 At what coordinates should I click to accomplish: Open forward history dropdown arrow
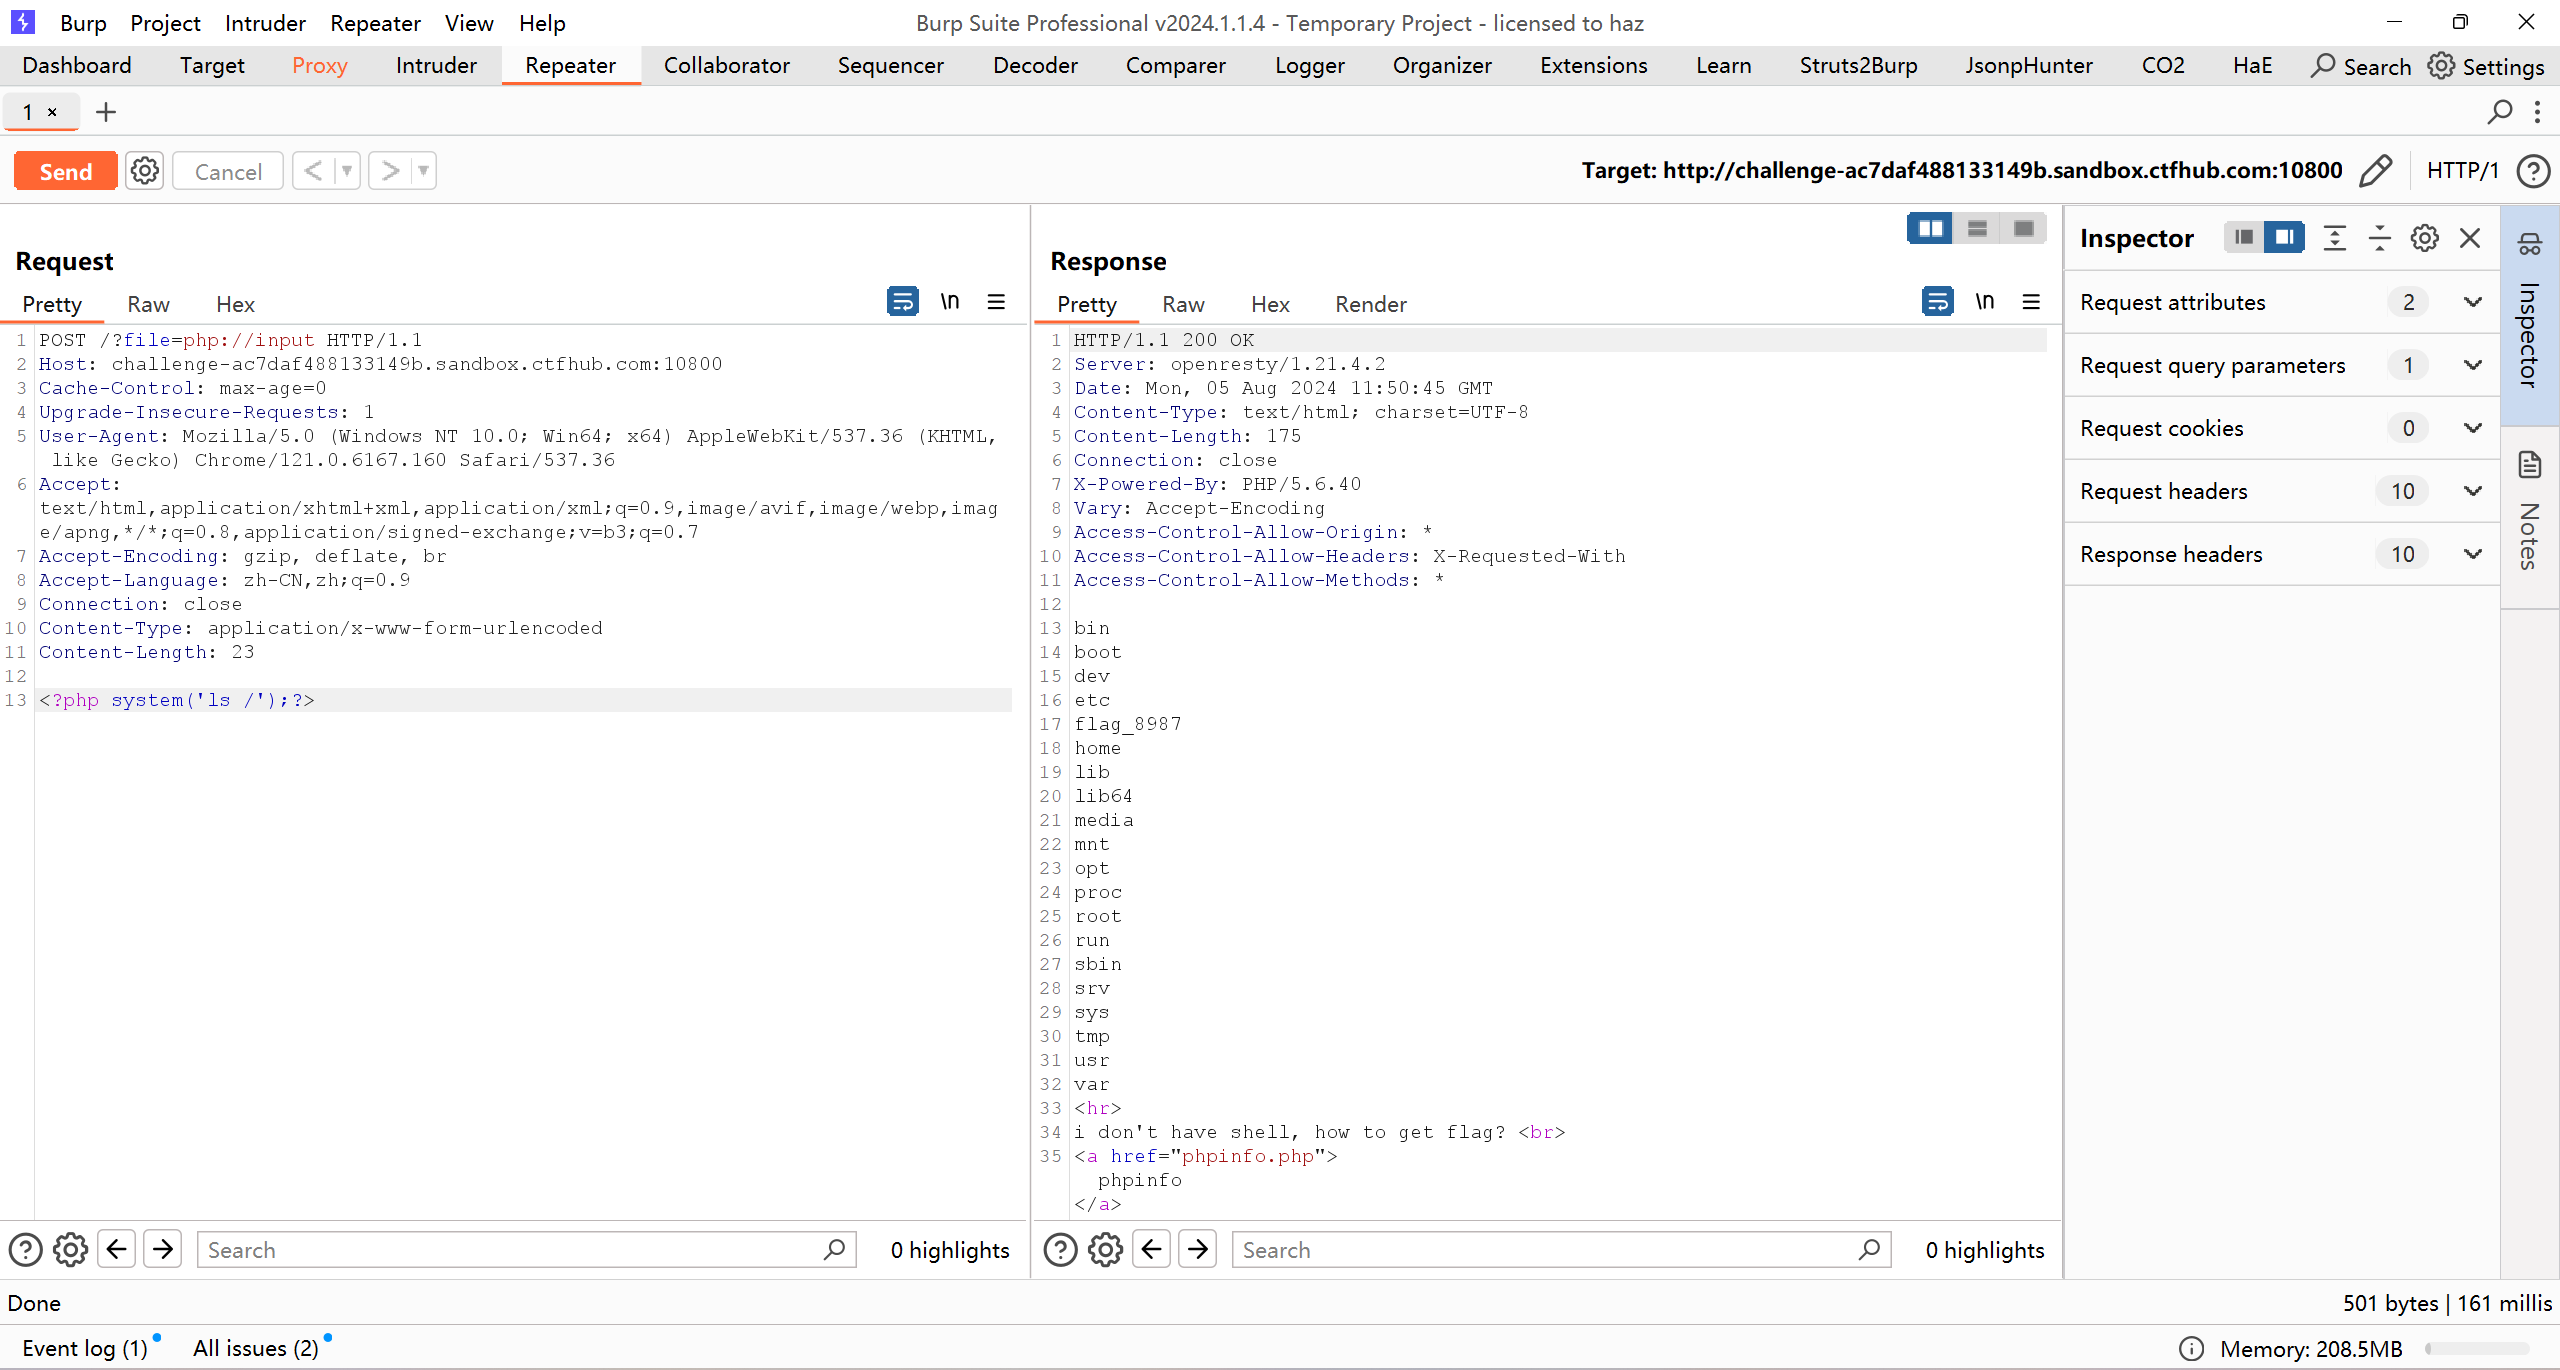click(424, 171)
